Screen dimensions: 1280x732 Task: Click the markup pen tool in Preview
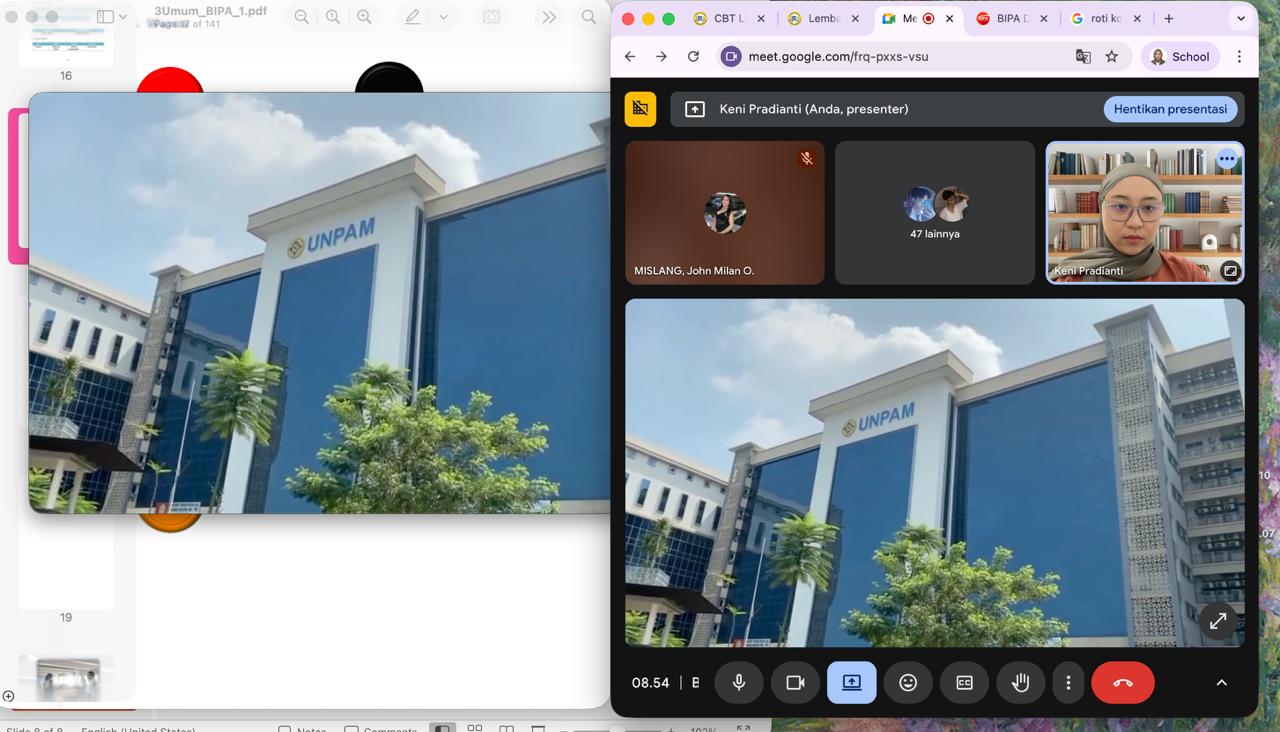tap(412, 17)
